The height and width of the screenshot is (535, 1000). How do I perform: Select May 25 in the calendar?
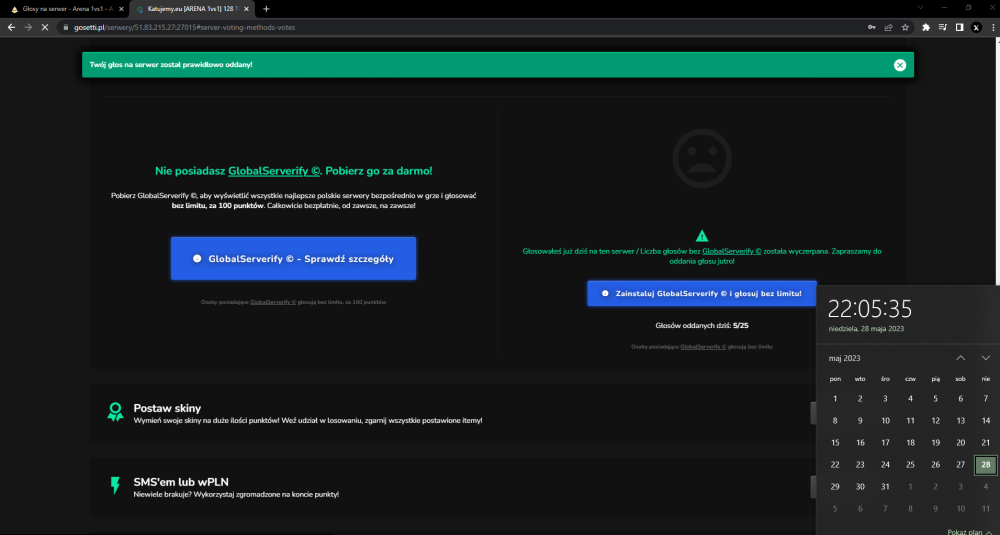910,465
